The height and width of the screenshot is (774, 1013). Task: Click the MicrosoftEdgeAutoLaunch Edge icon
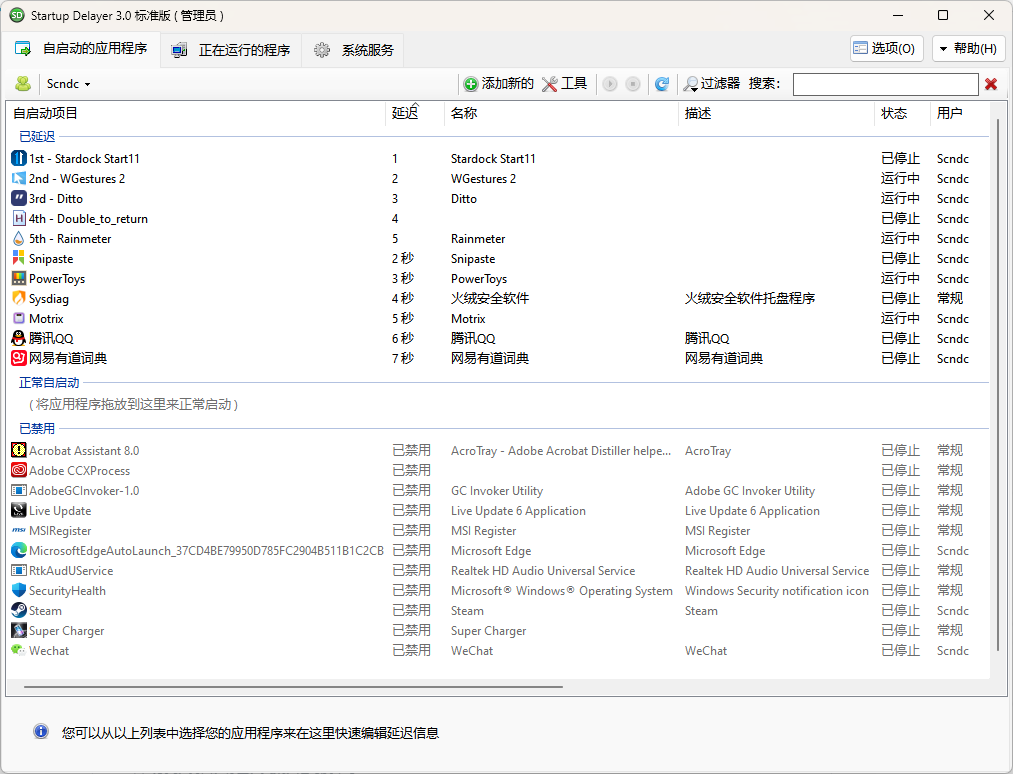coord(19,550)
